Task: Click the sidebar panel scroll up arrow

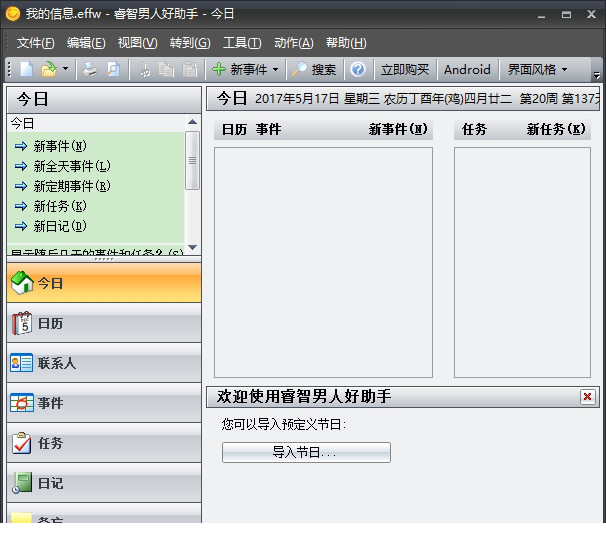Action: 192,123
